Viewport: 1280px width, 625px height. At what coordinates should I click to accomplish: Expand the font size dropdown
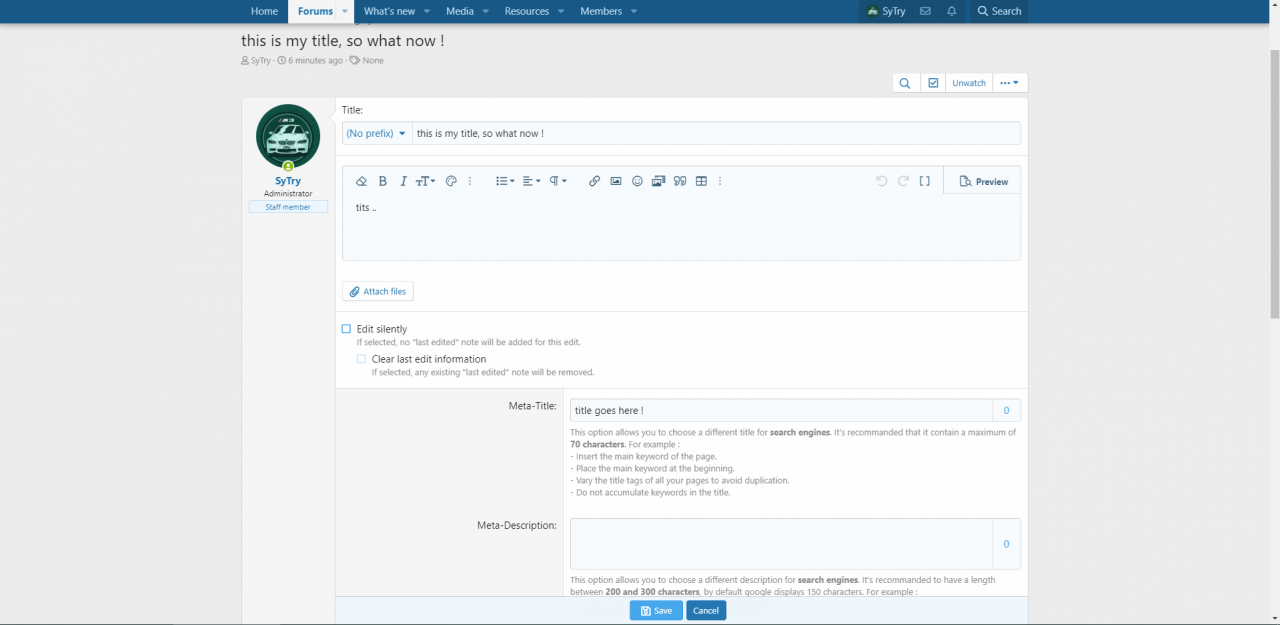(x=426, y=181)
